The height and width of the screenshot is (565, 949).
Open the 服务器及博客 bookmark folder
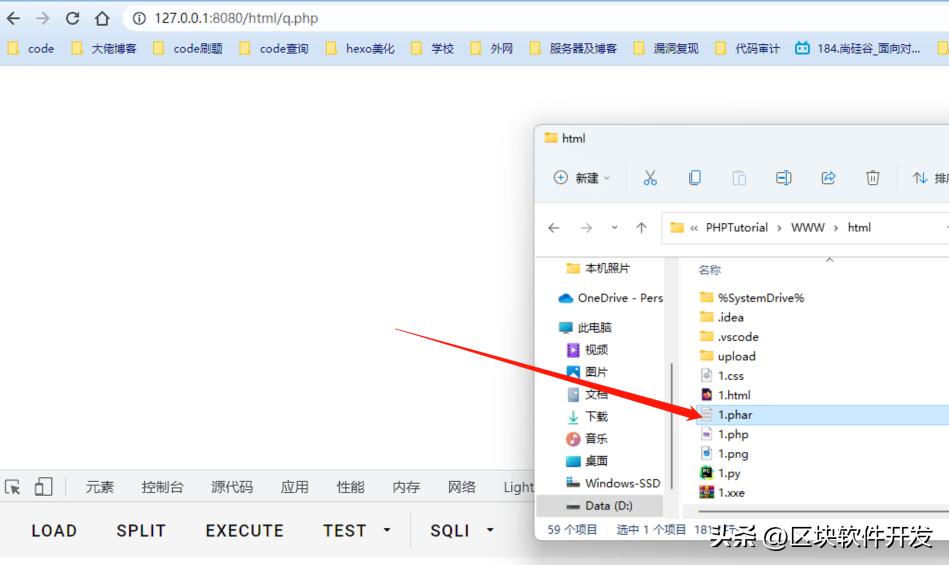click(x=573, y=48)
